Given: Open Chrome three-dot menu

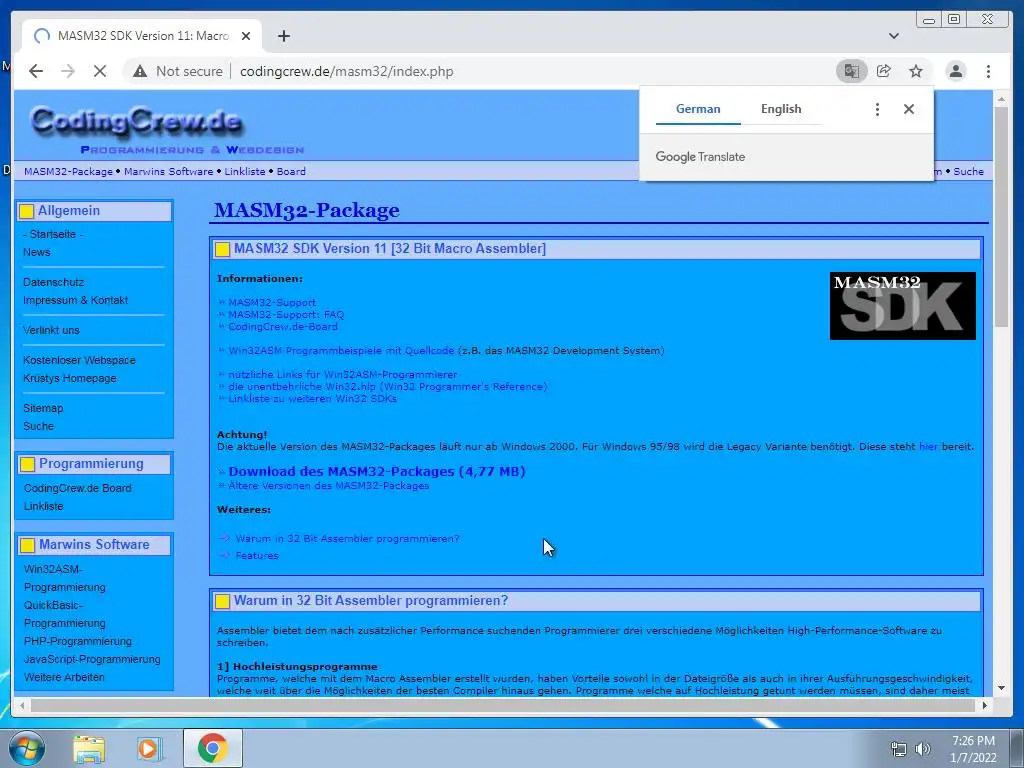Looking at the screenshot, I should 988,71.
